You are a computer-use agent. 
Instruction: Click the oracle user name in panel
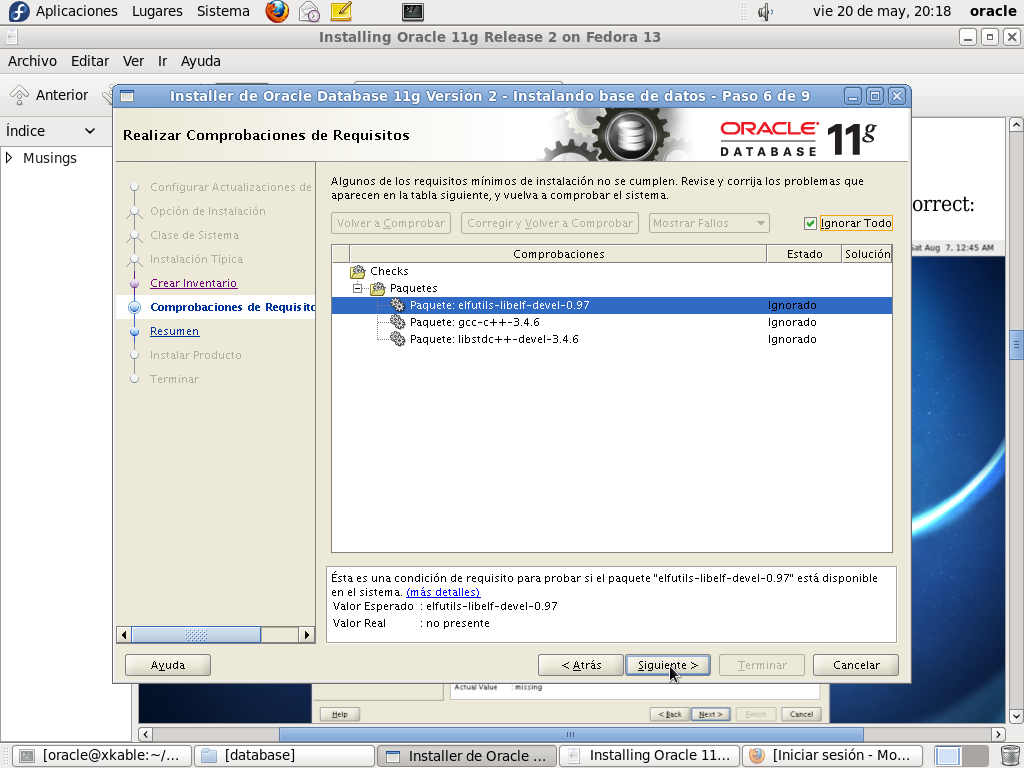993,11
